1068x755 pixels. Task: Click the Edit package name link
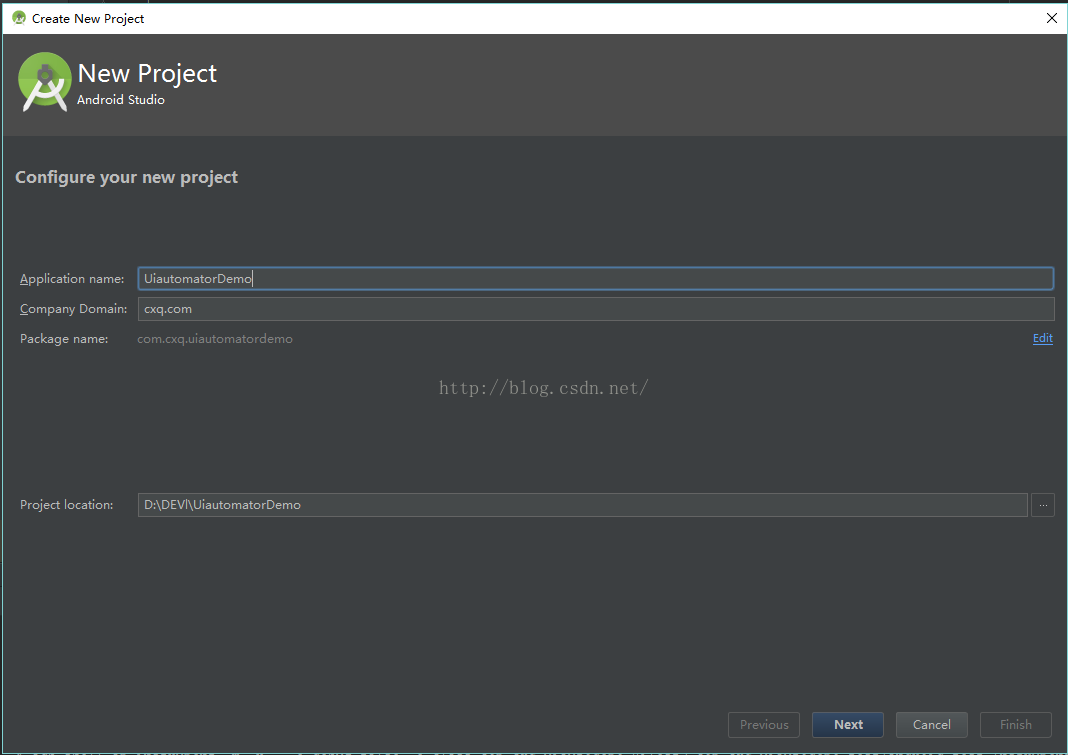pos(1043,338)
